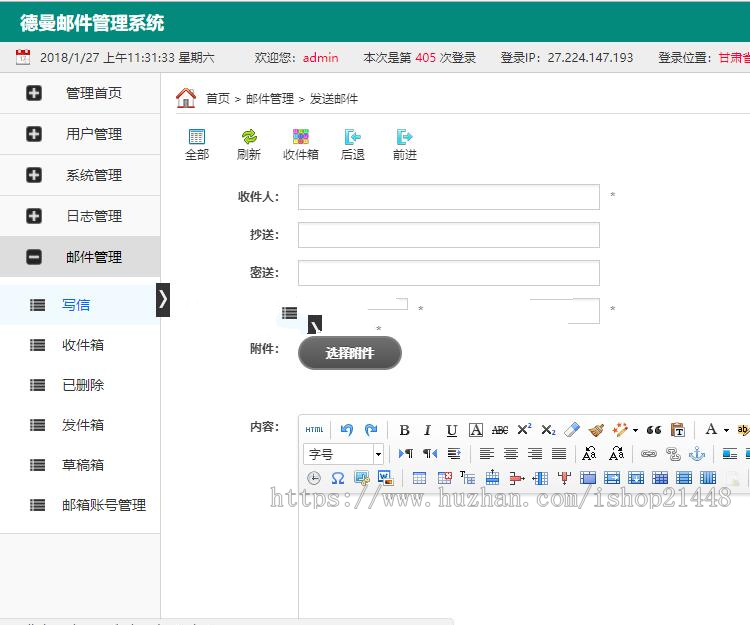Click the Word image transfer icon

(386, 478)
